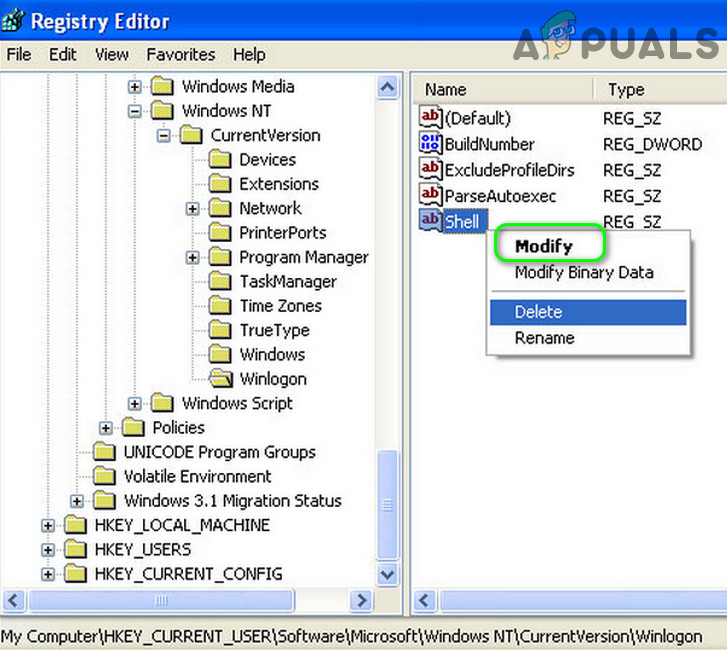Select the Program Manager folder icon

220,257
